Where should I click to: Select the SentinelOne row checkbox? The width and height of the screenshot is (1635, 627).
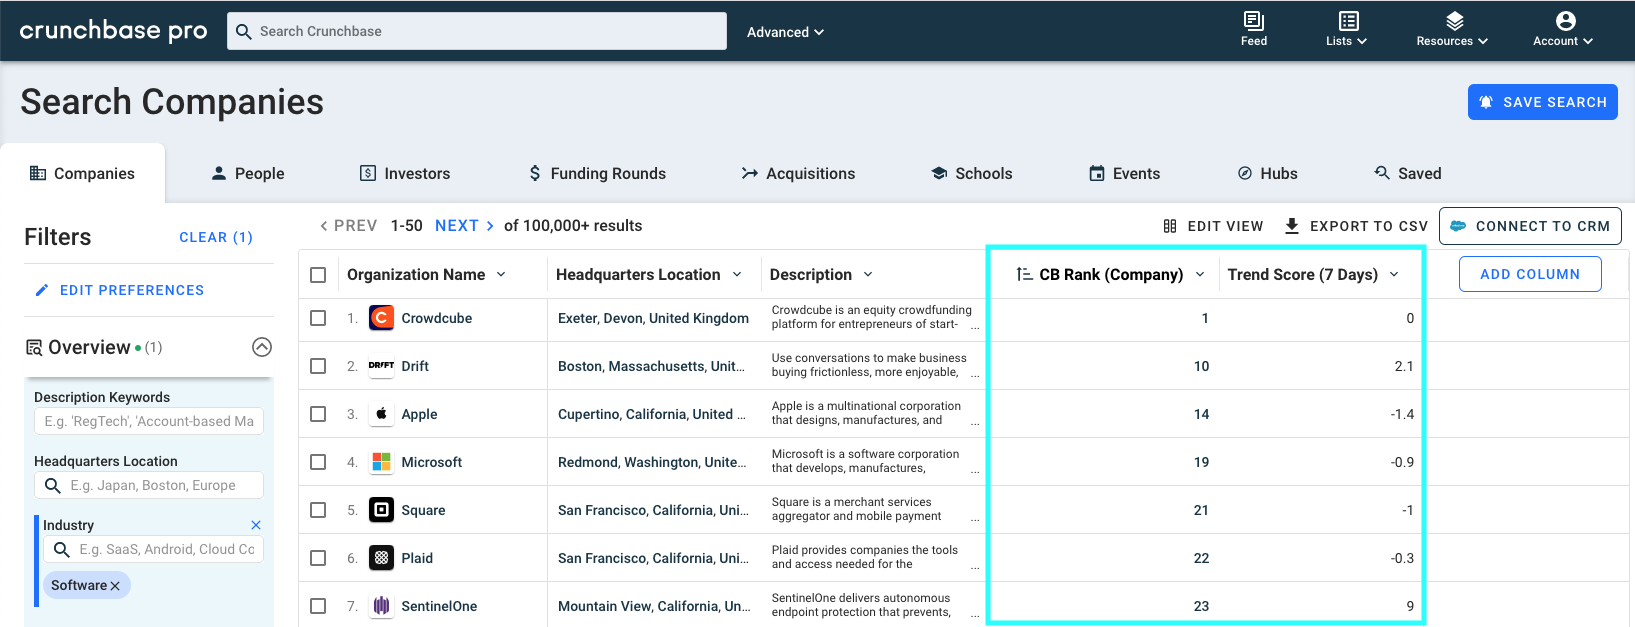pos(318,606)
